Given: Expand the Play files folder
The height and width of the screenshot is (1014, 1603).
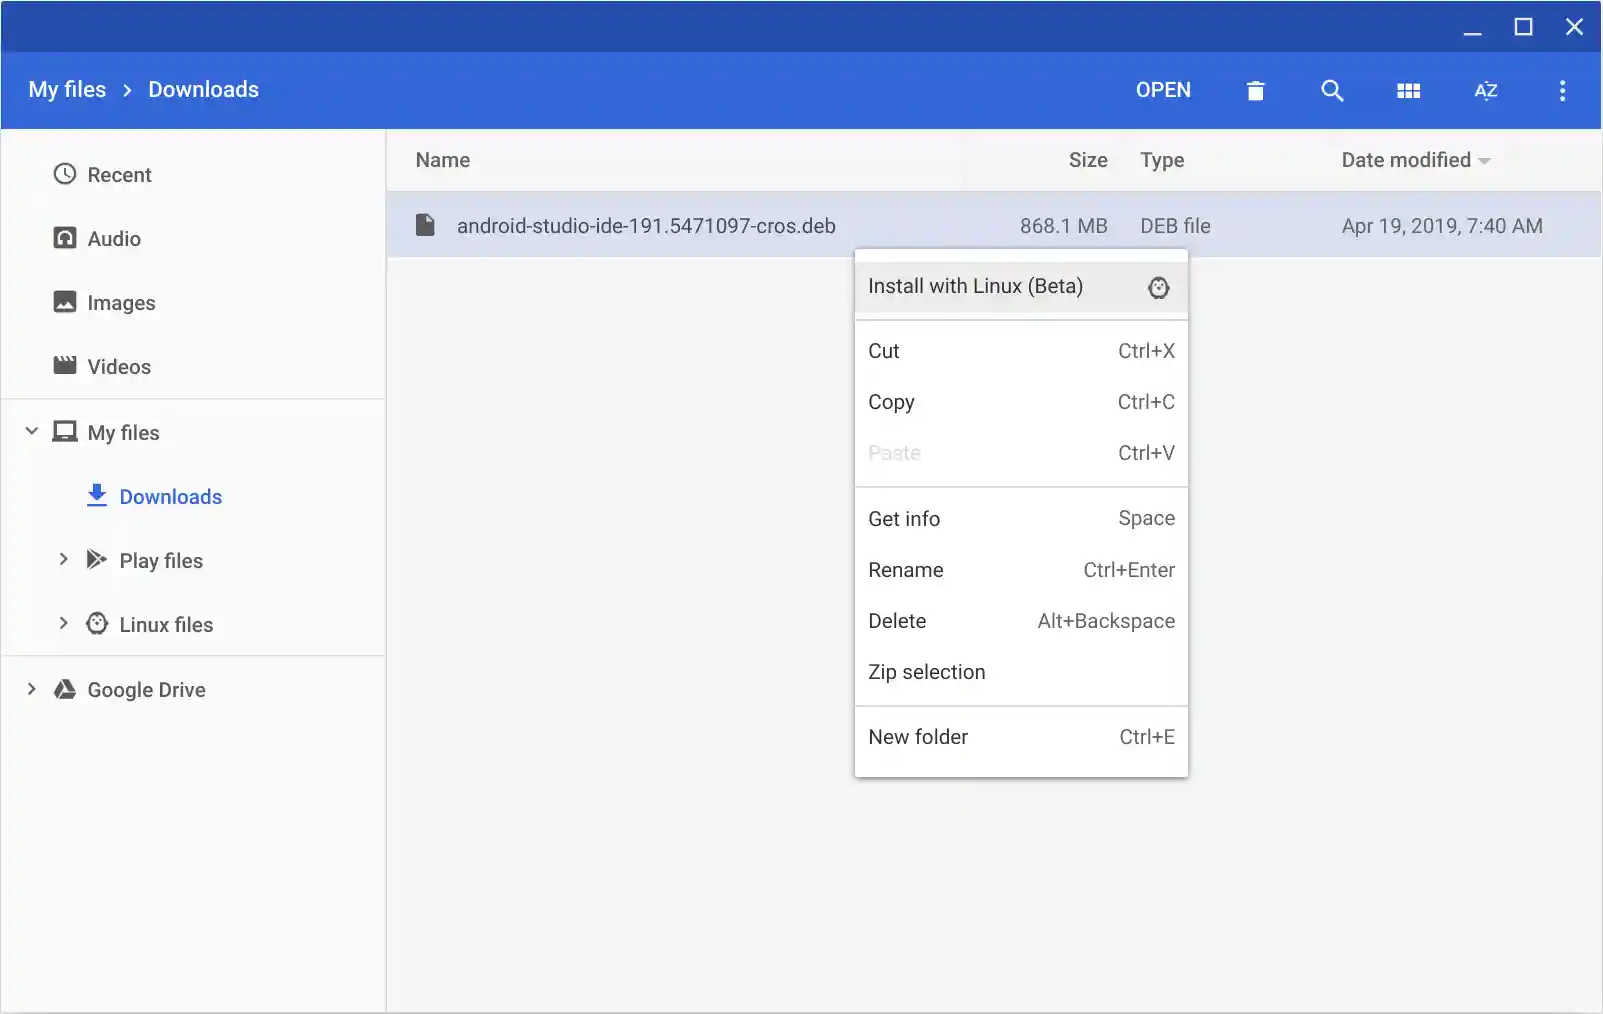Looking at the screenshot, I should [64, 560].
